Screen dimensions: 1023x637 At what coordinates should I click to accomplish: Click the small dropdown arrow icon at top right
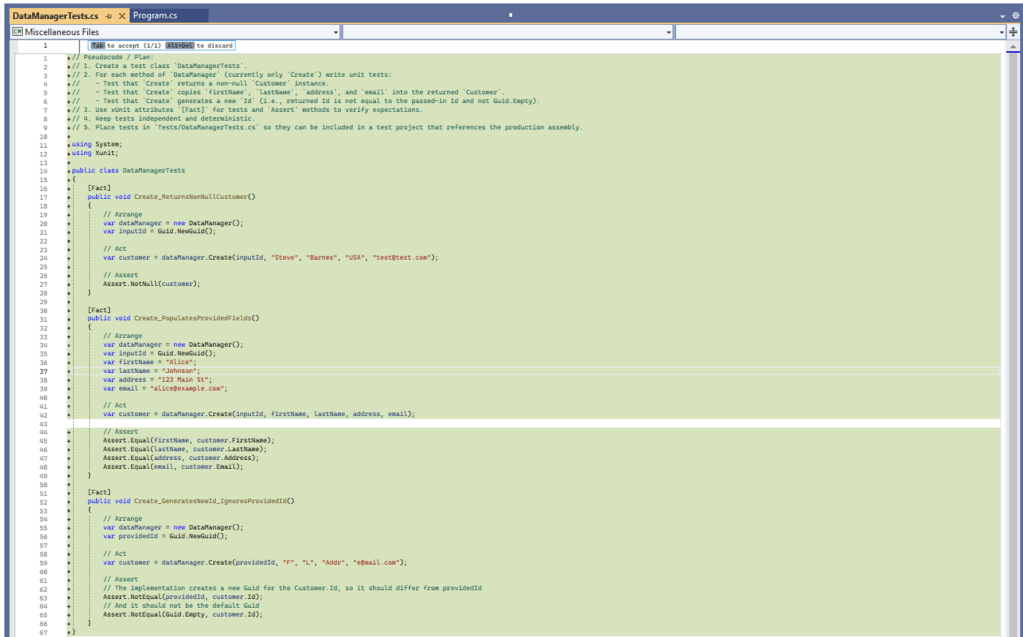tap(1001, 16)
